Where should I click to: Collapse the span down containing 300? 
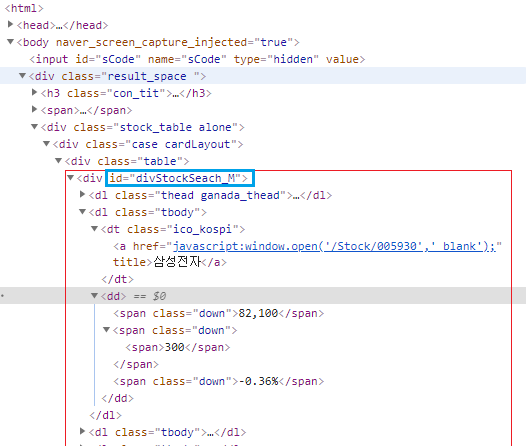coord(106,330)
